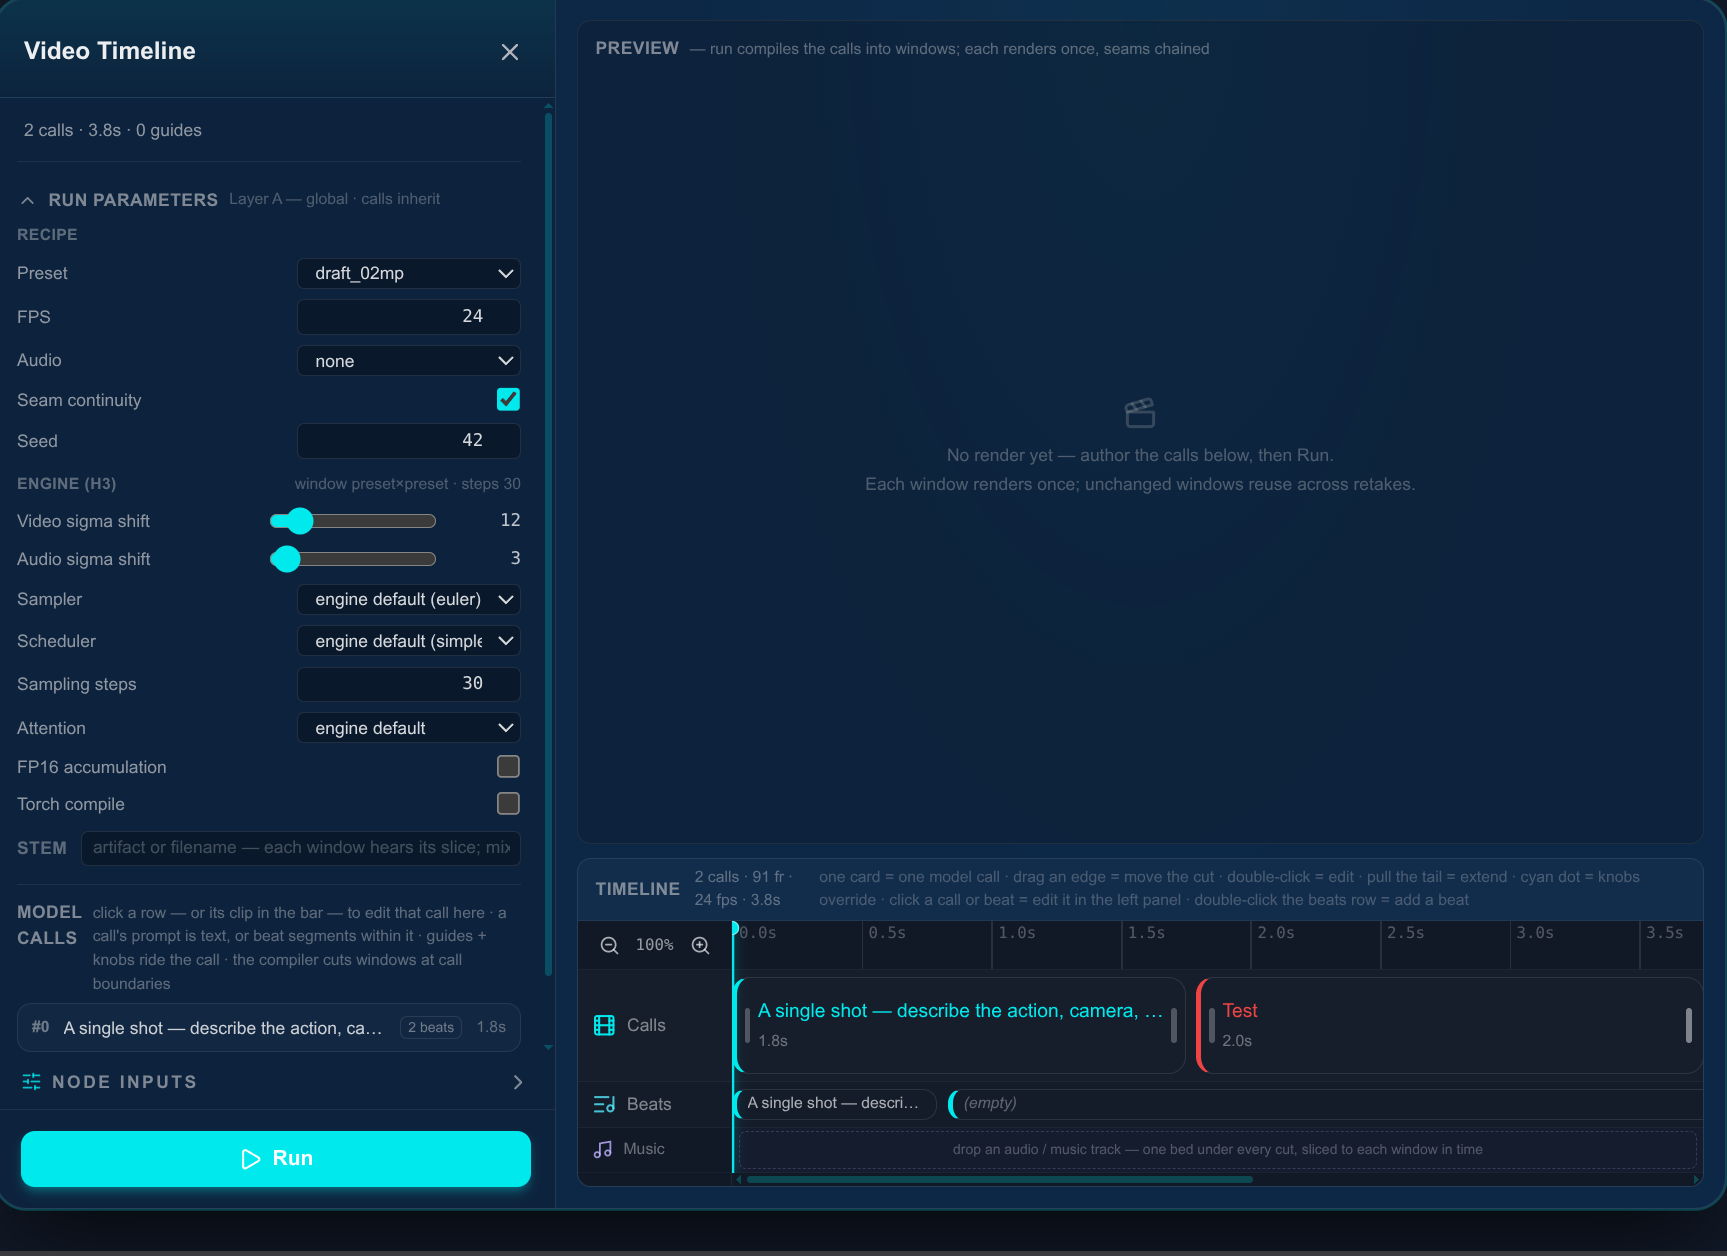
Task: Select the (empty) beat segment
Action: 1324,1103
